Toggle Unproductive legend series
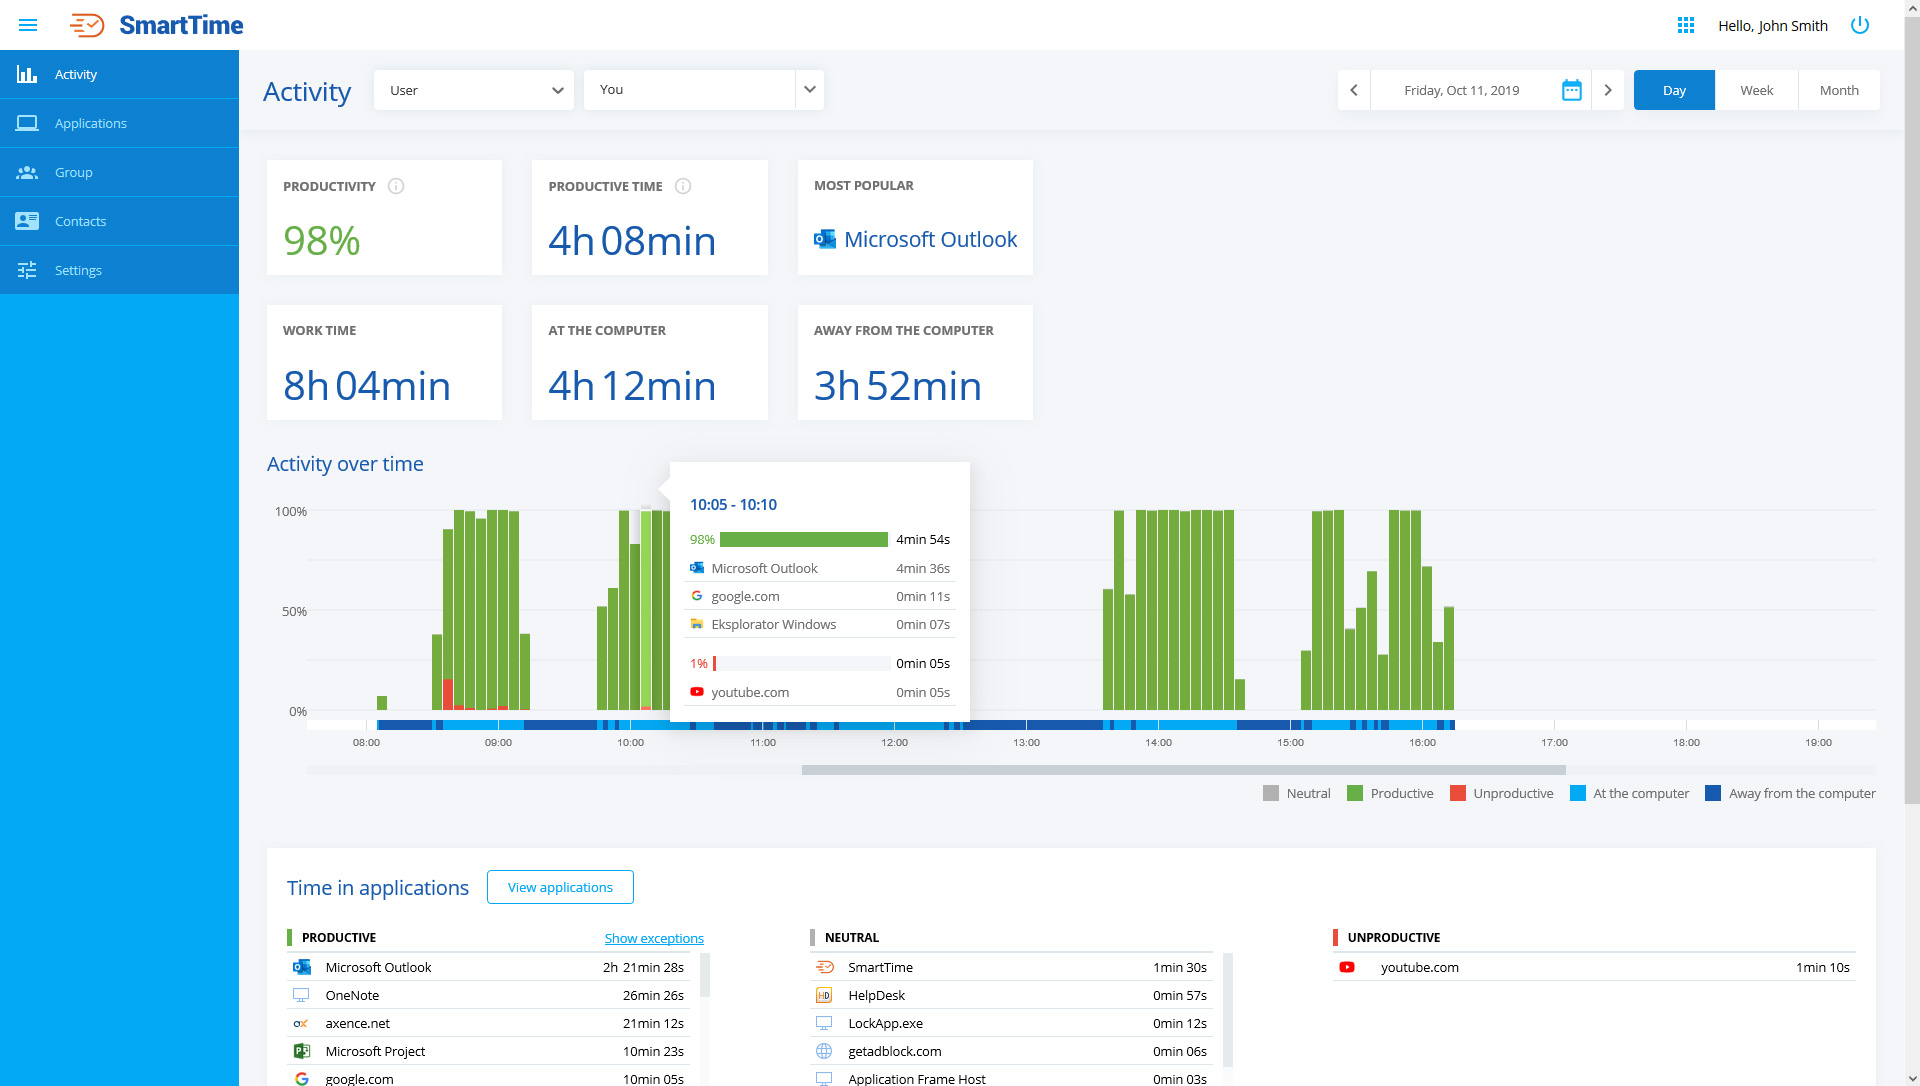This screenshot has width=1920, height=1086. (1502, 793)
